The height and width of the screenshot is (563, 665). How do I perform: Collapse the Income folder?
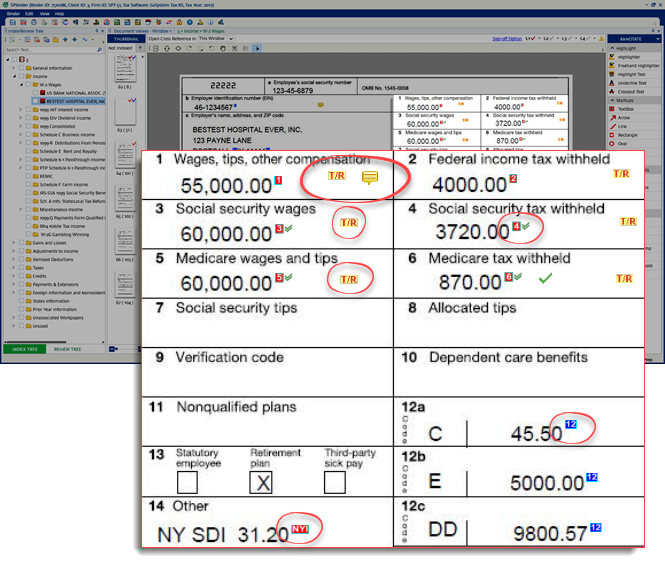tap(14, 76)
